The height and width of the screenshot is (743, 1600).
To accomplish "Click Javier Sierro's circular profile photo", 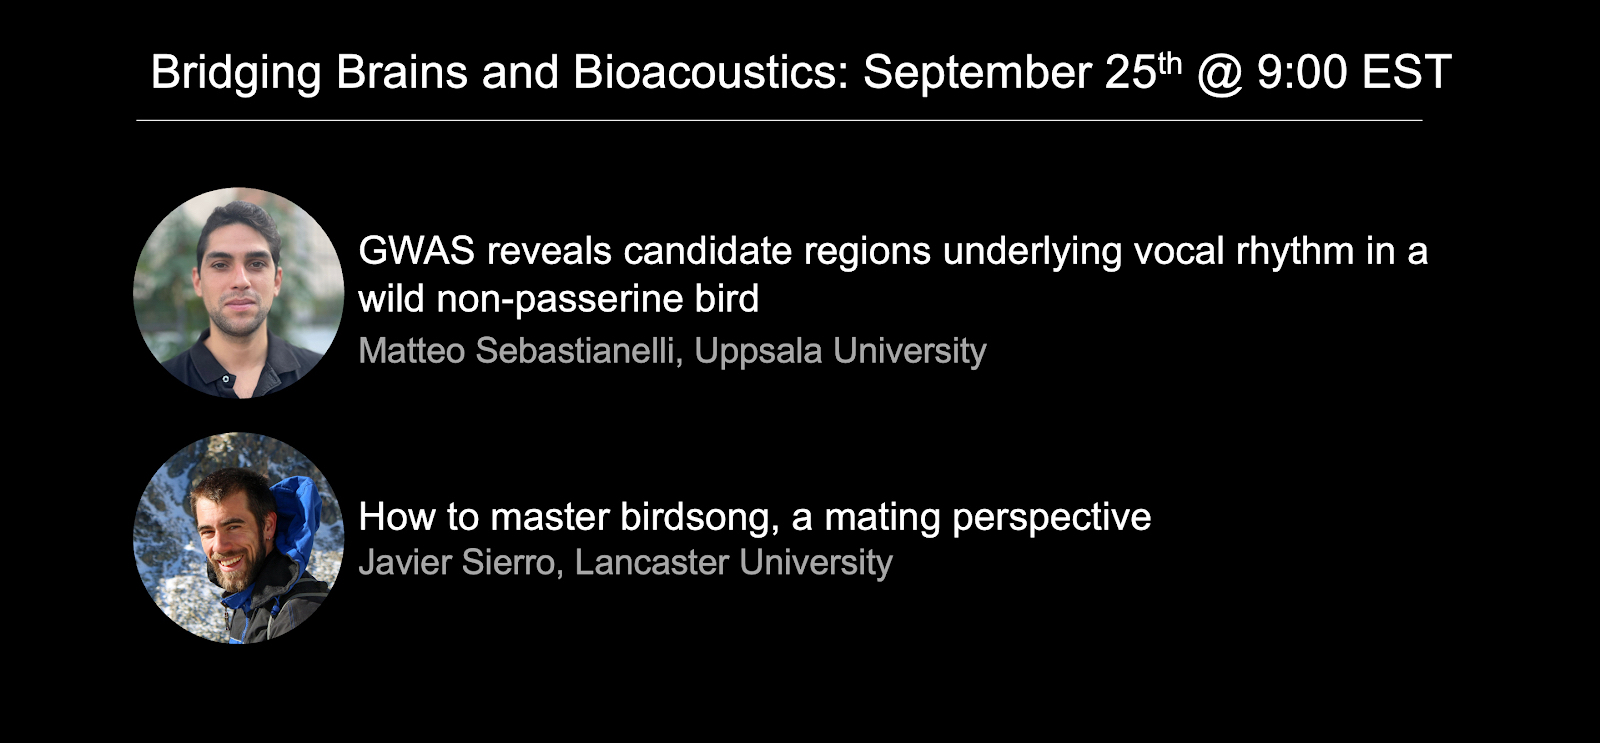I will 238,537.
